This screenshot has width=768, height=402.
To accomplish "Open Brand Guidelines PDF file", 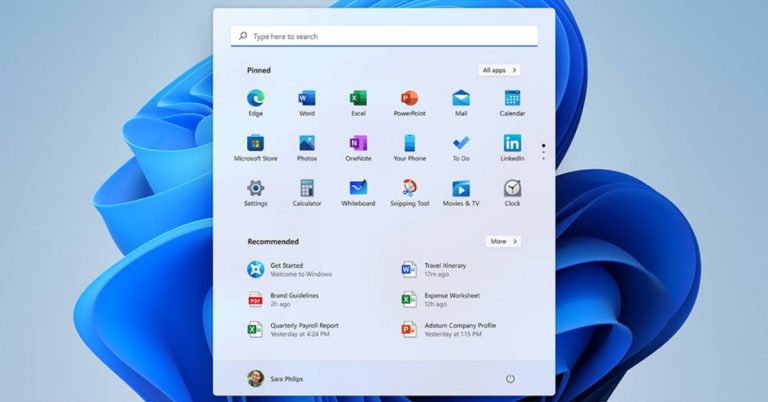I will (283, 300).
